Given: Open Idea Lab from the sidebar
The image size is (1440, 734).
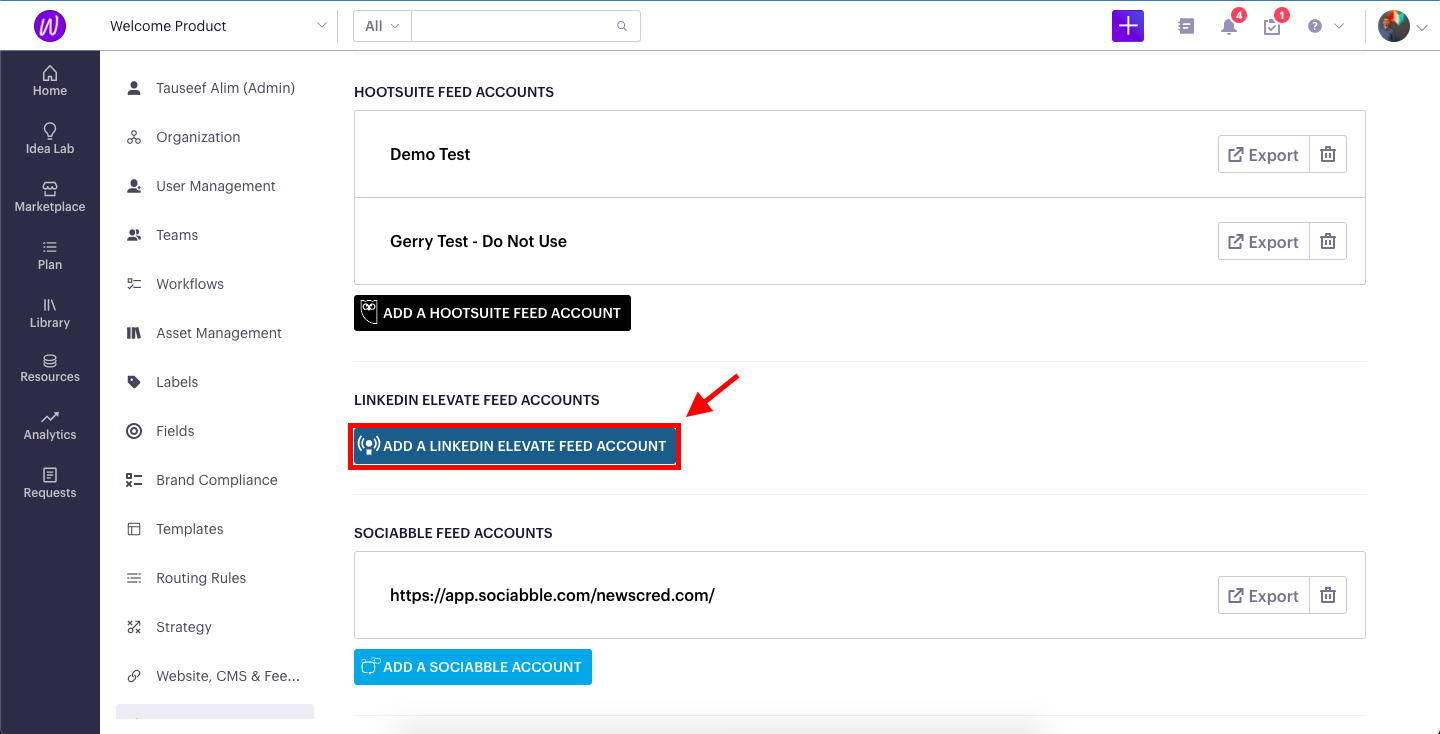Looking at the screenshot, I should point(50,139).
